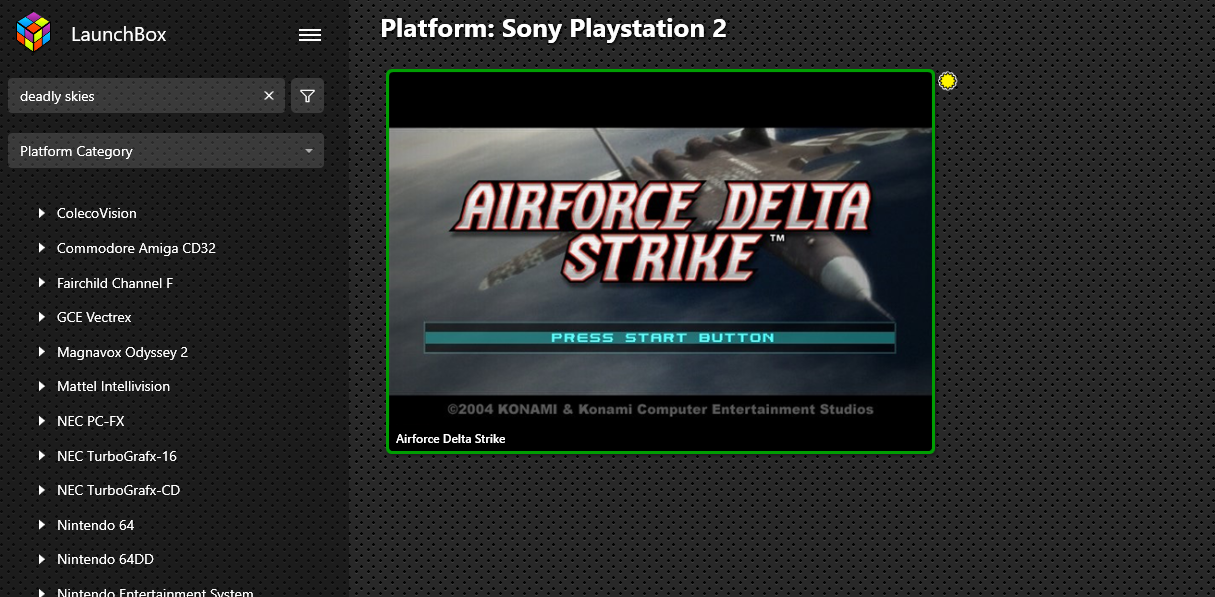Select Mattel Intellivision platform

coord(113,386)
